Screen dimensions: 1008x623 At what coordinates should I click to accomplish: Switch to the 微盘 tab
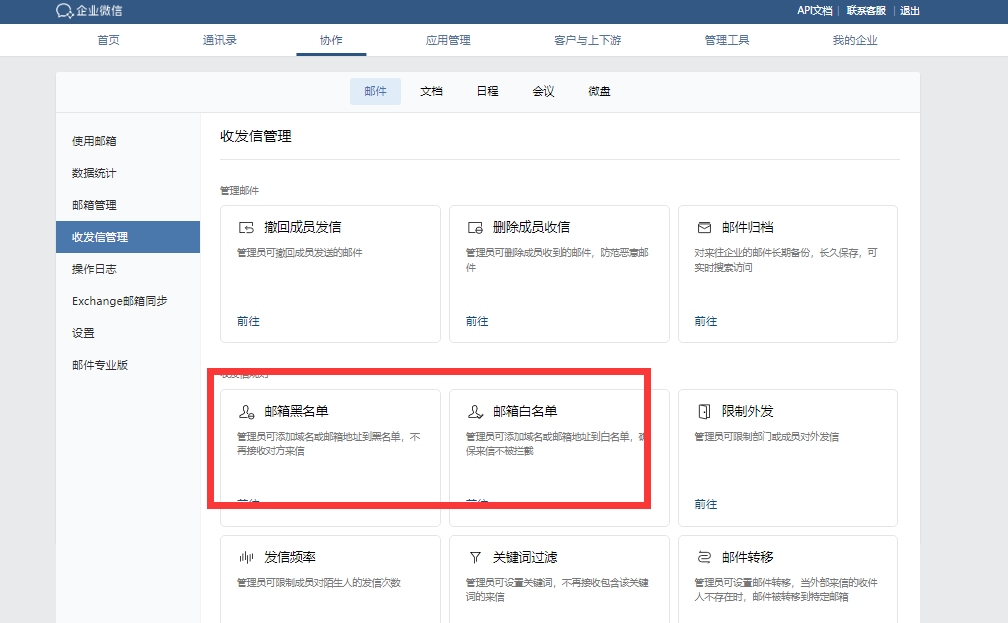[x=598, y=90]
